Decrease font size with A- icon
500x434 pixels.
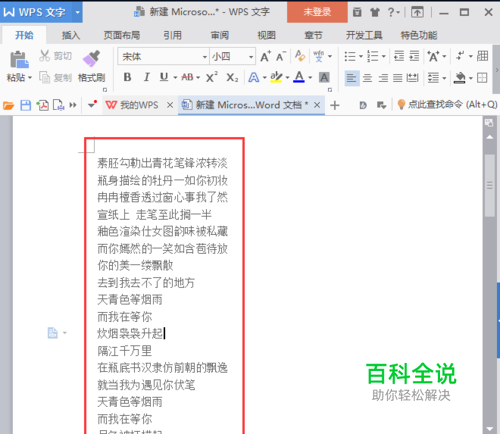(x=281, y=56)
